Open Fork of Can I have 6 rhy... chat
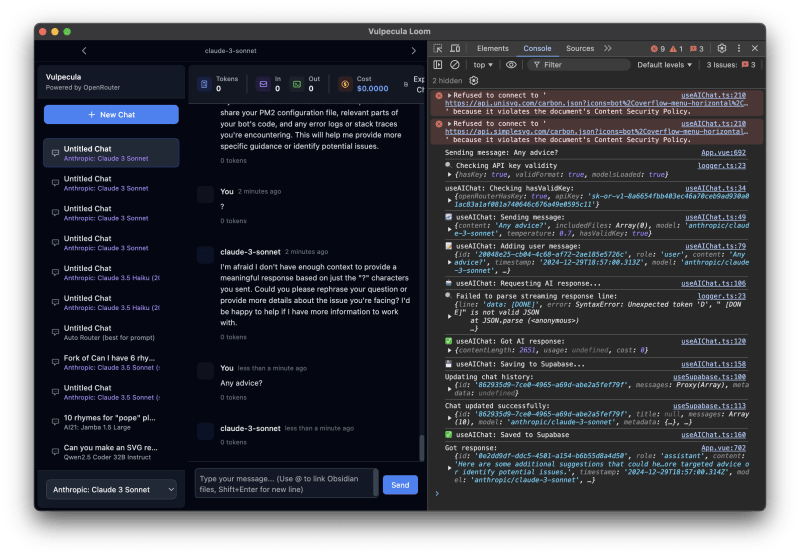The image size is (800, 556). click(x=111, y=362)
